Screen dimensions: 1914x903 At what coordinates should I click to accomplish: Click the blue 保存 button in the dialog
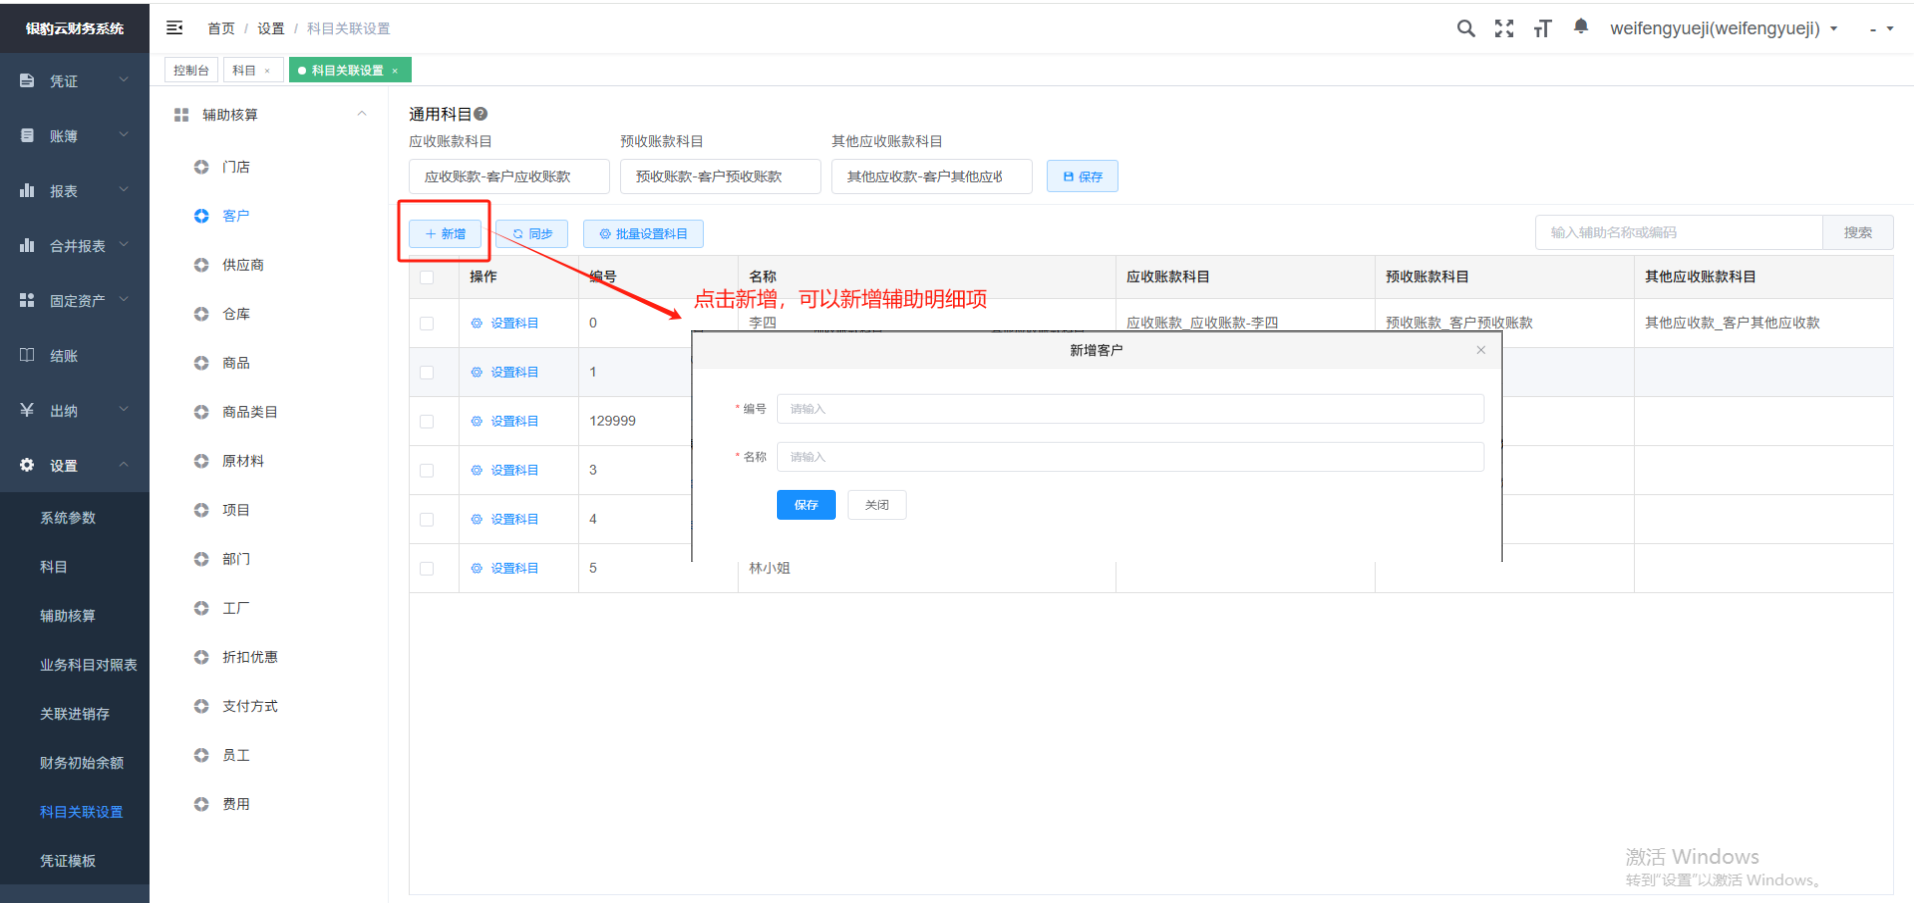point(806,505)
